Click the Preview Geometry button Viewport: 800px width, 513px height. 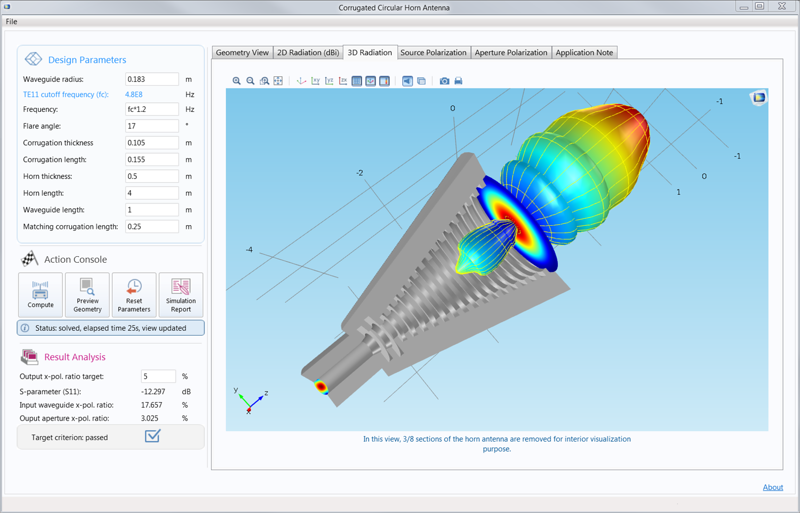click(x=87, y=295)
